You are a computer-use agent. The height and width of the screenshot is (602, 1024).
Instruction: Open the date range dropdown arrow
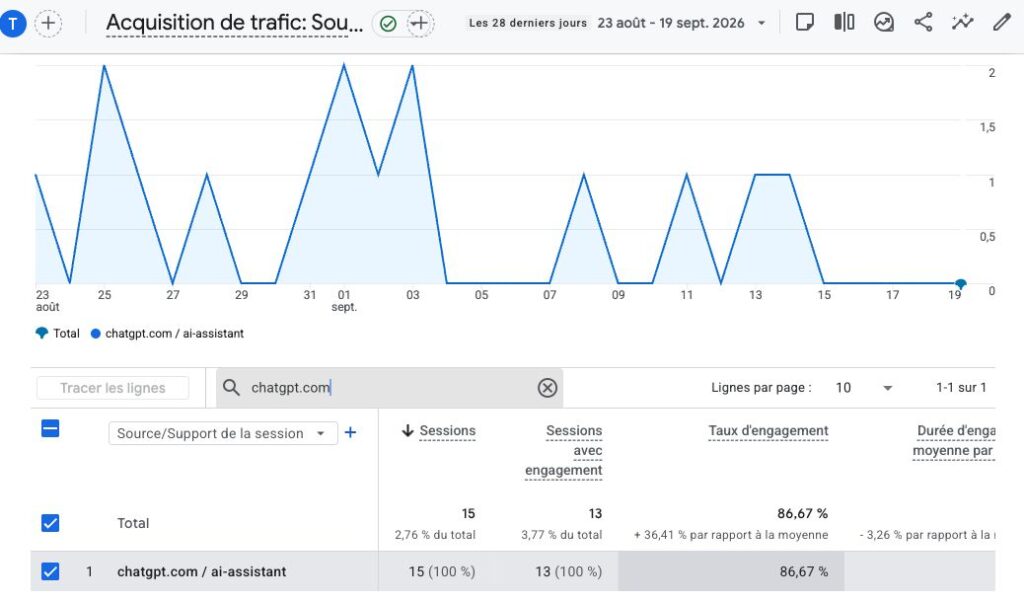(761, 24)
